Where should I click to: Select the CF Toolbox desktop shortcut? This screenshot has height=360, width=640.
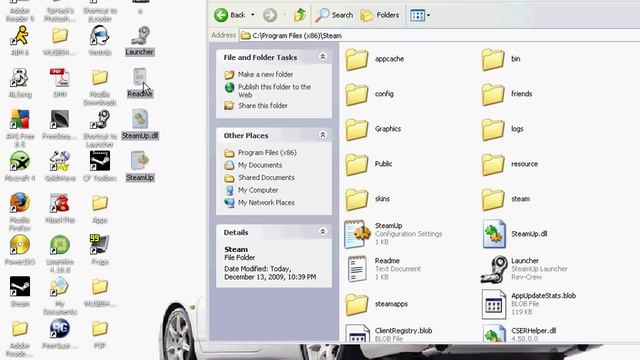click(100, 167)
